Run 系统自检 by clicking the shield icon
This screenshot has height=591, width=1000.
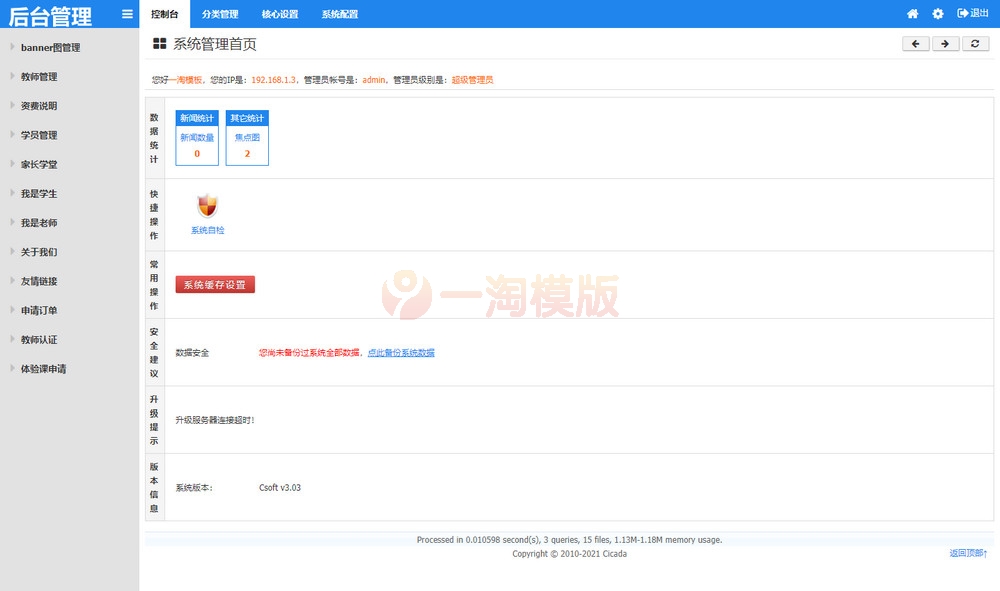[206, 208]
